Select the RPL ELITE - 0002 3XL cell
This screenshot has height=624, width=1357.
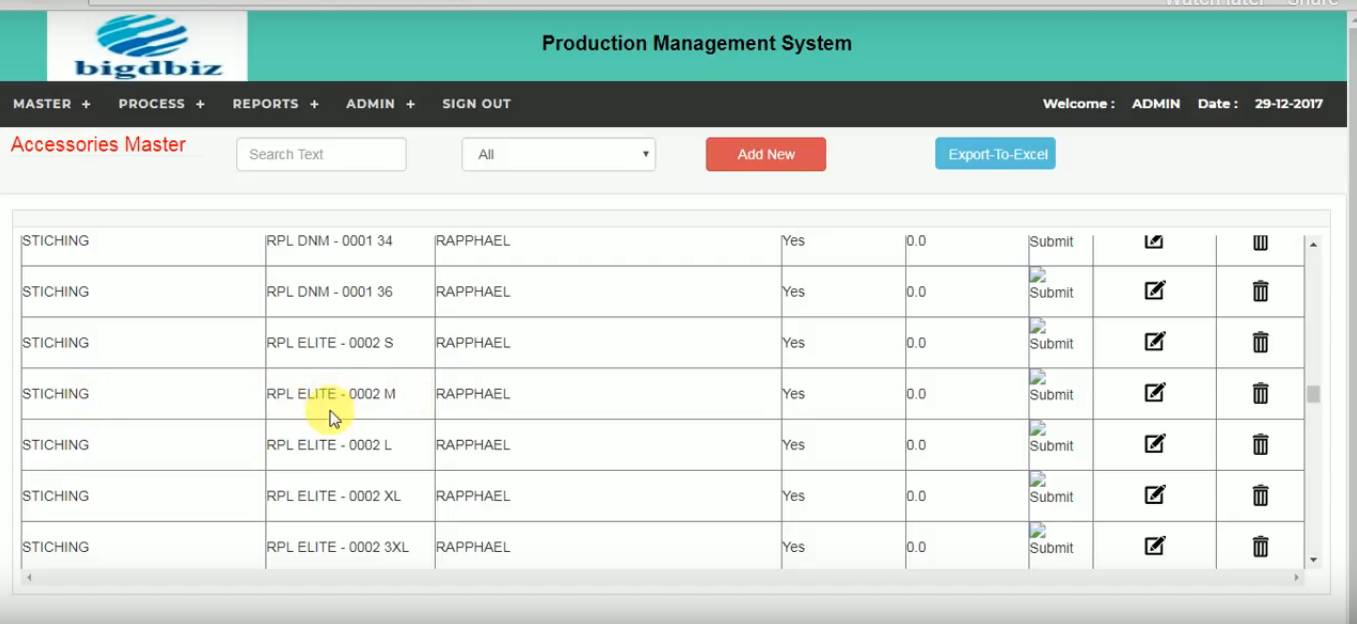pos(350,547)
